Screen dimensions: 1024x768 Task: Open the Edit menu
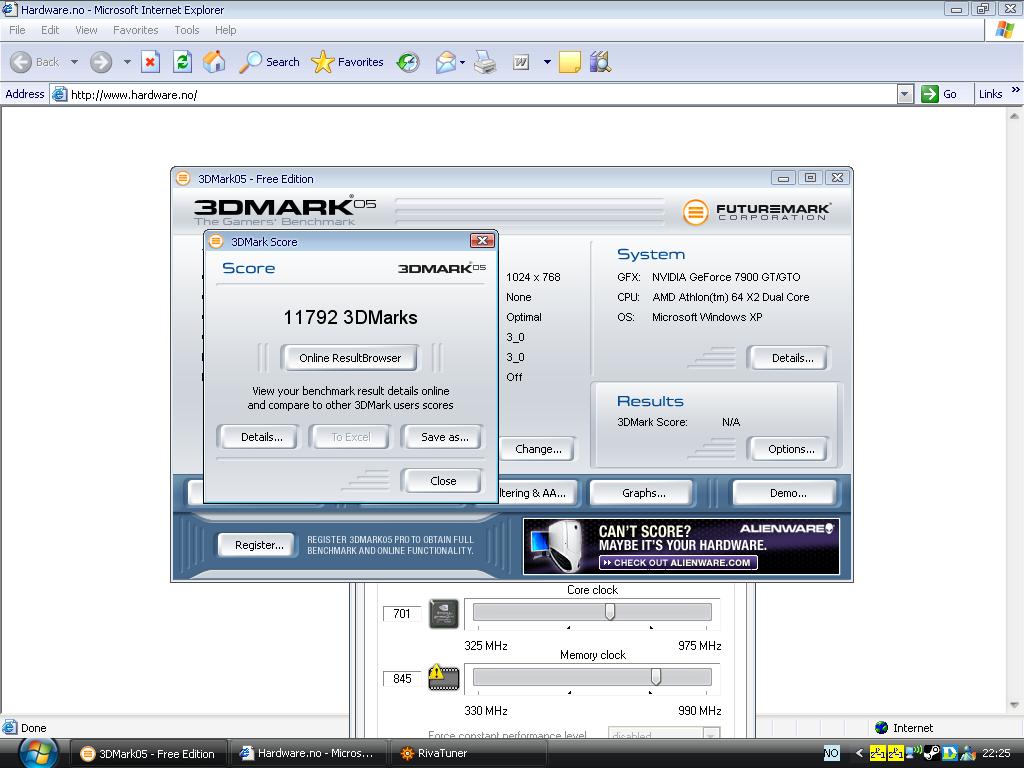50,30
